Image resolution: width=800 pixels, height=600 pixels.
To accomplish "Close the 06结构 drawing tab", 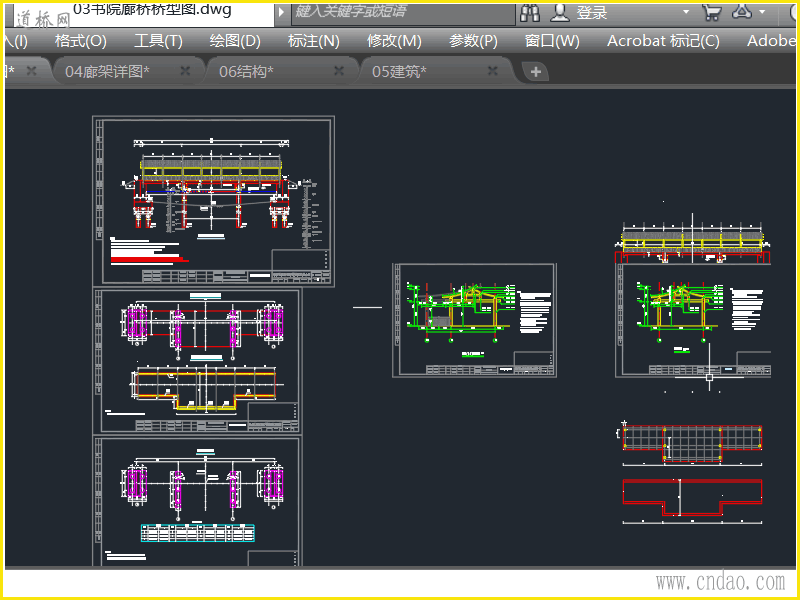I will [339, 71].
